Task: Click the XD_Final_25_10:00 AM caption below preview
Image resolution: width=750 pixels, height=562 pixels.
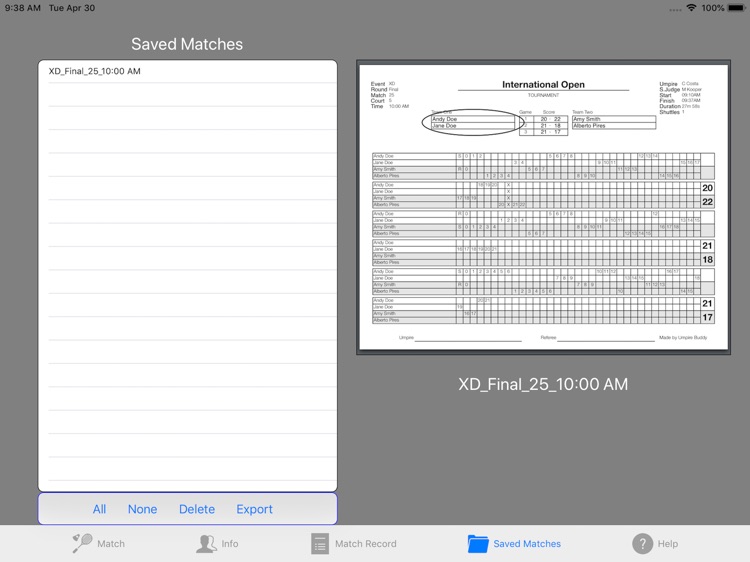Action: pos(543,384)
